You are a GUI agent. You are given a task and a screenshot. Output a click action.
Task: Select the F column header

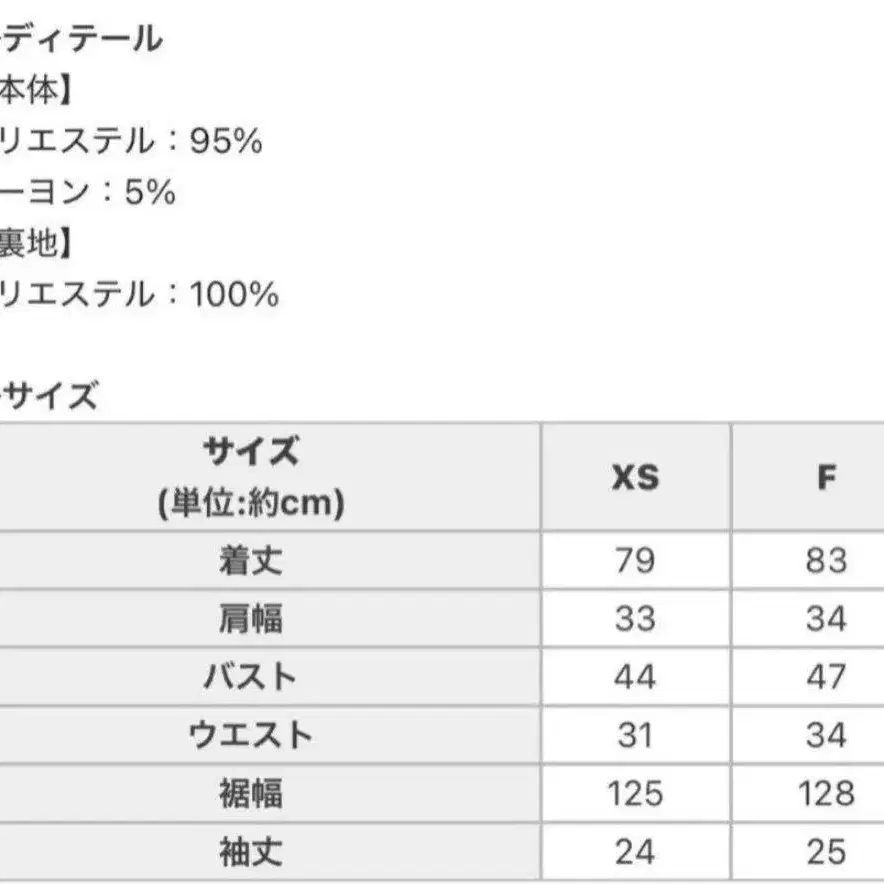826,478
